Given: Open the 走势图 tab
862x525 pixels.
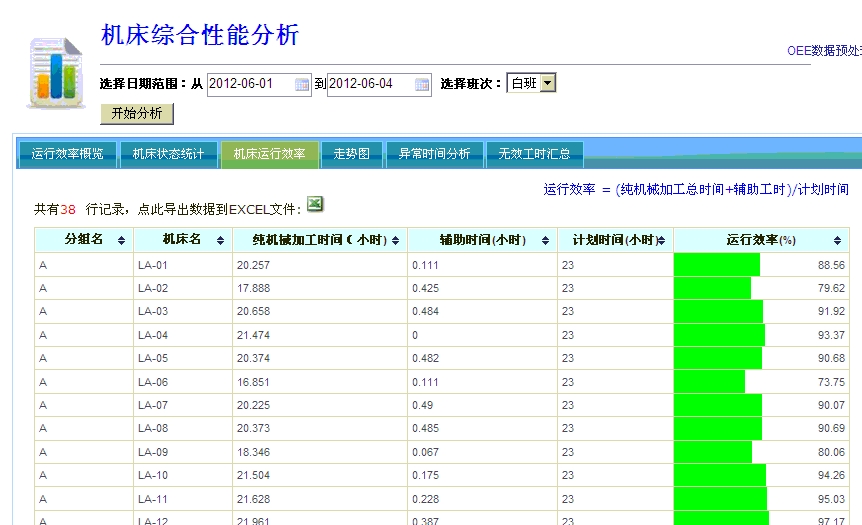Looking at the screenshot, I should (352, 154).
